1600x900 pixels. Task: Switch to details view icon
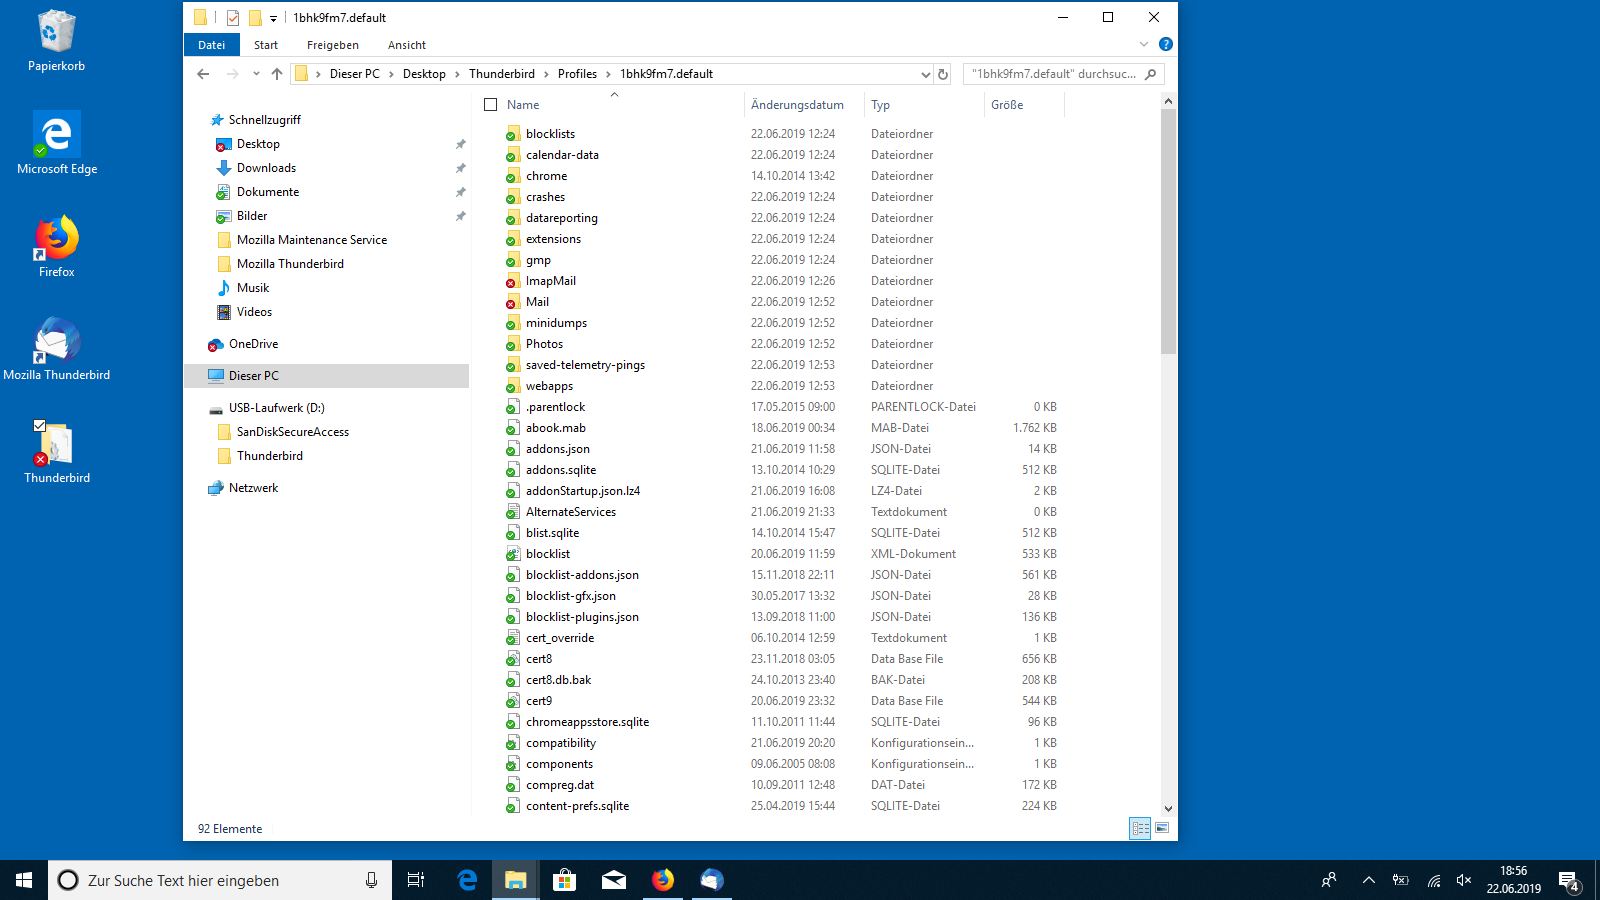(x=1140, y=828)
